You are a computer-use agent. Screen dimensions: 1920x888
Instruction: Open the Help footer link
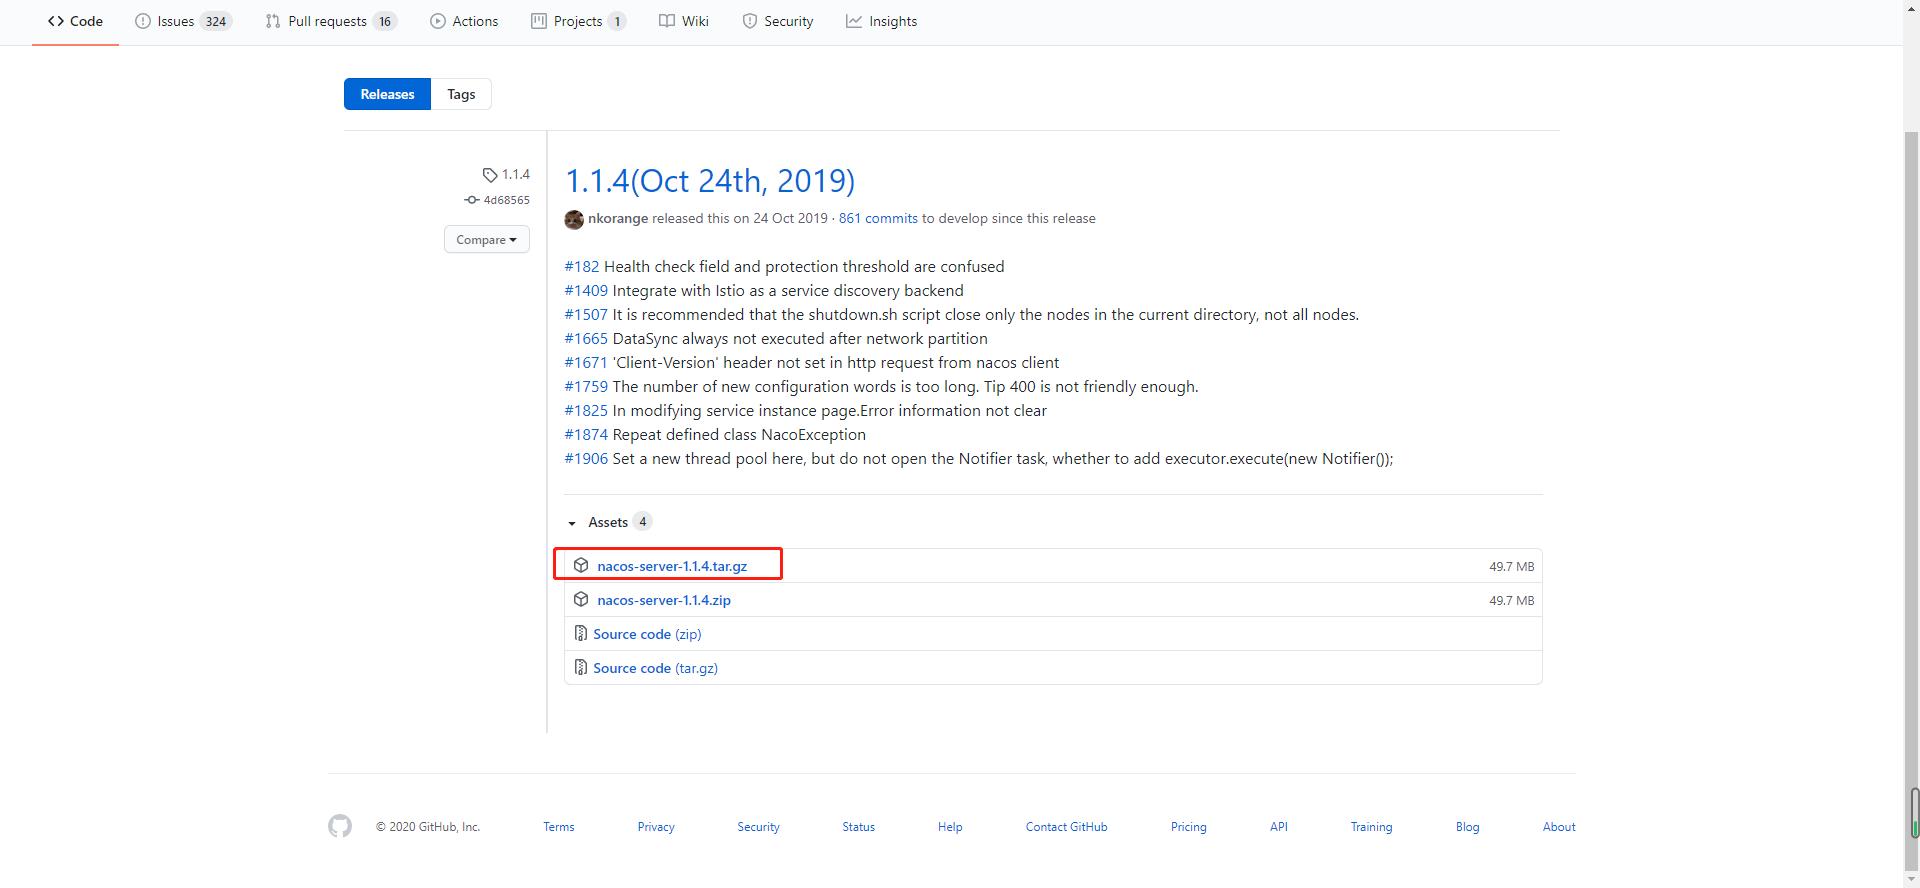[x=950, y=827]
